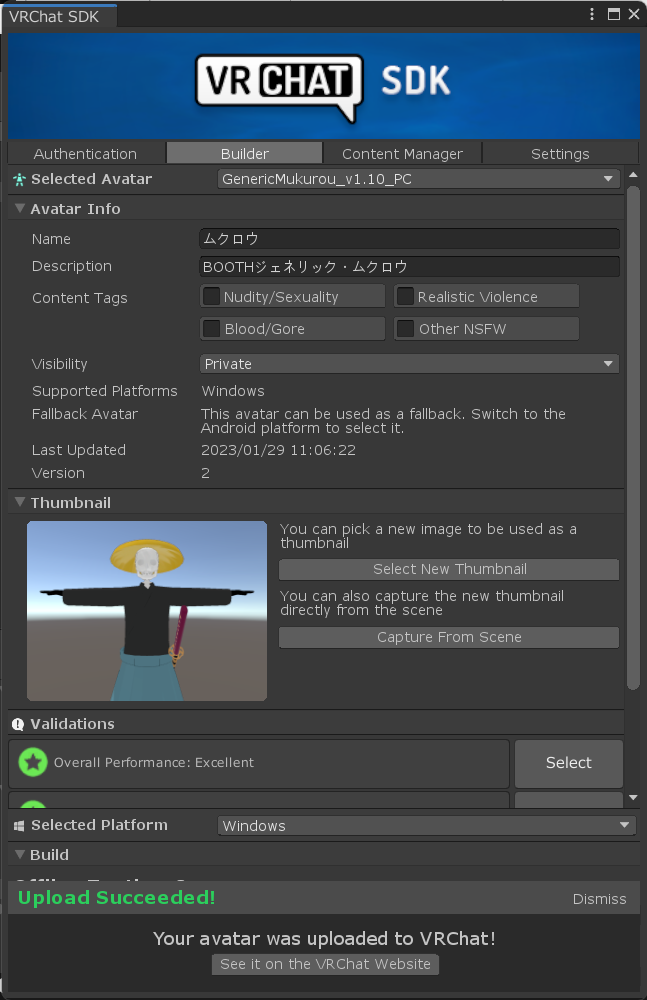Click the scrollbar up arrow

click(633, 175)
